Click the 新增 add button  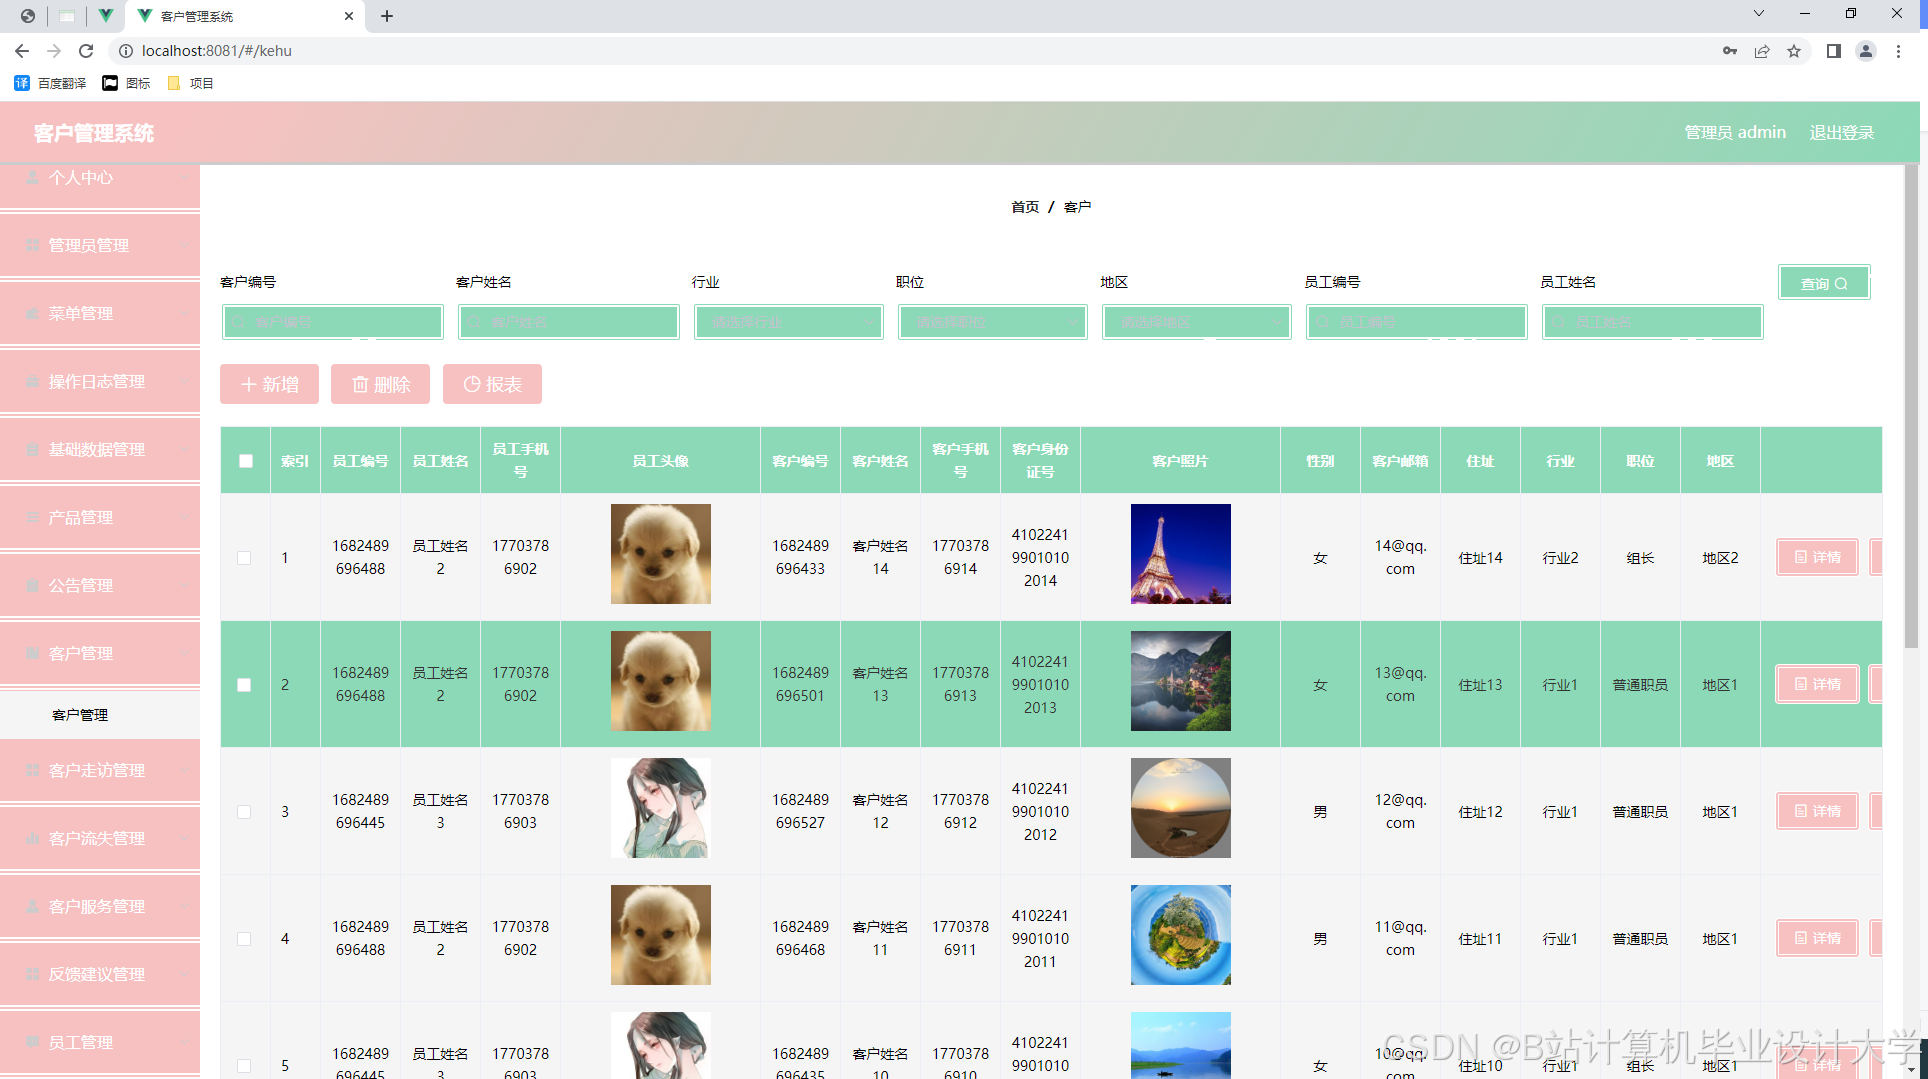[x=269, y=384]
